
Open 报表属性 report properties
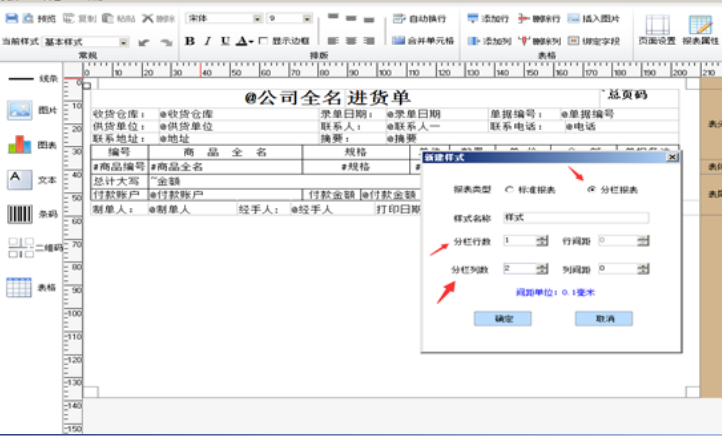(x=698, y=30)
